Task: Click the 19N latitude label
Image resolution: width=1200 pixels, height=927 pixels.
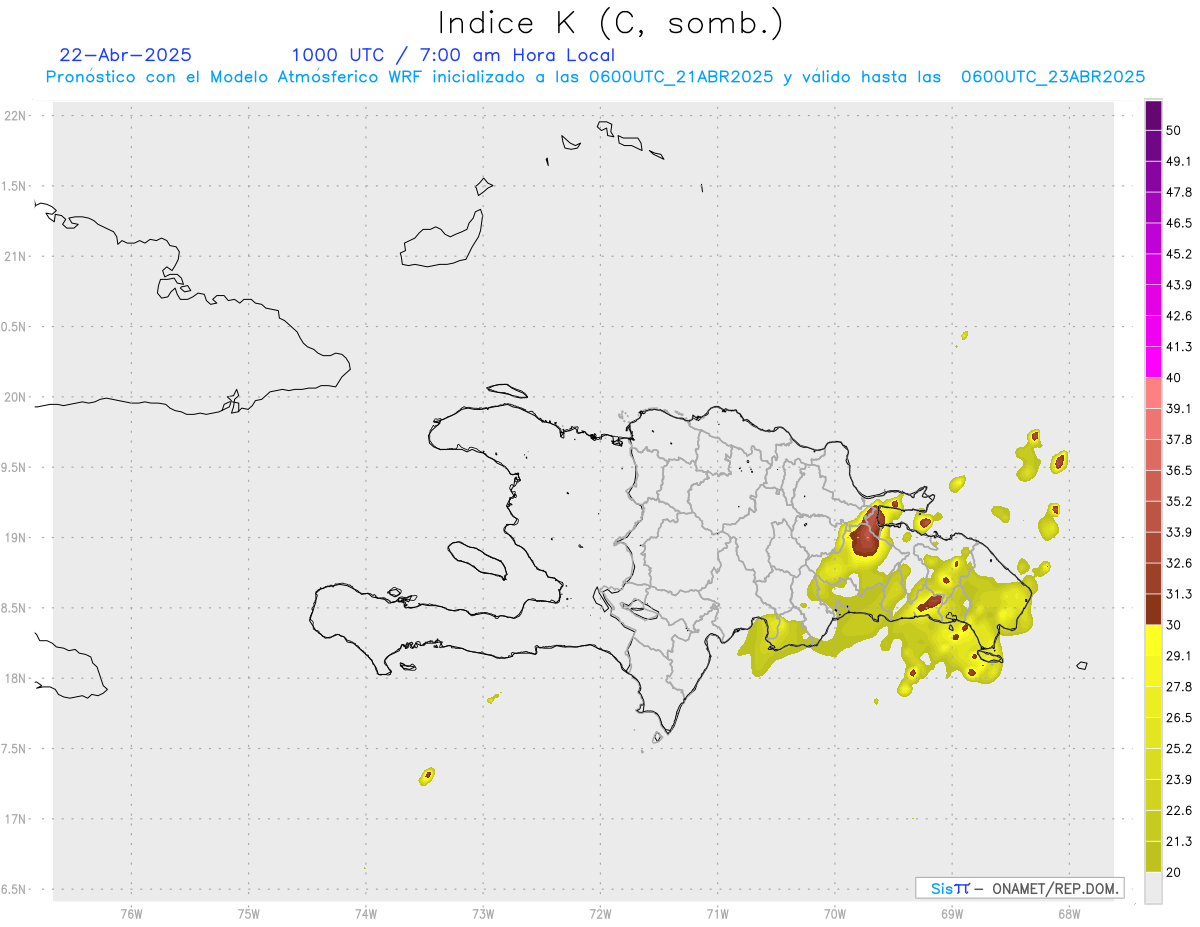Action: tap(17, 538)
